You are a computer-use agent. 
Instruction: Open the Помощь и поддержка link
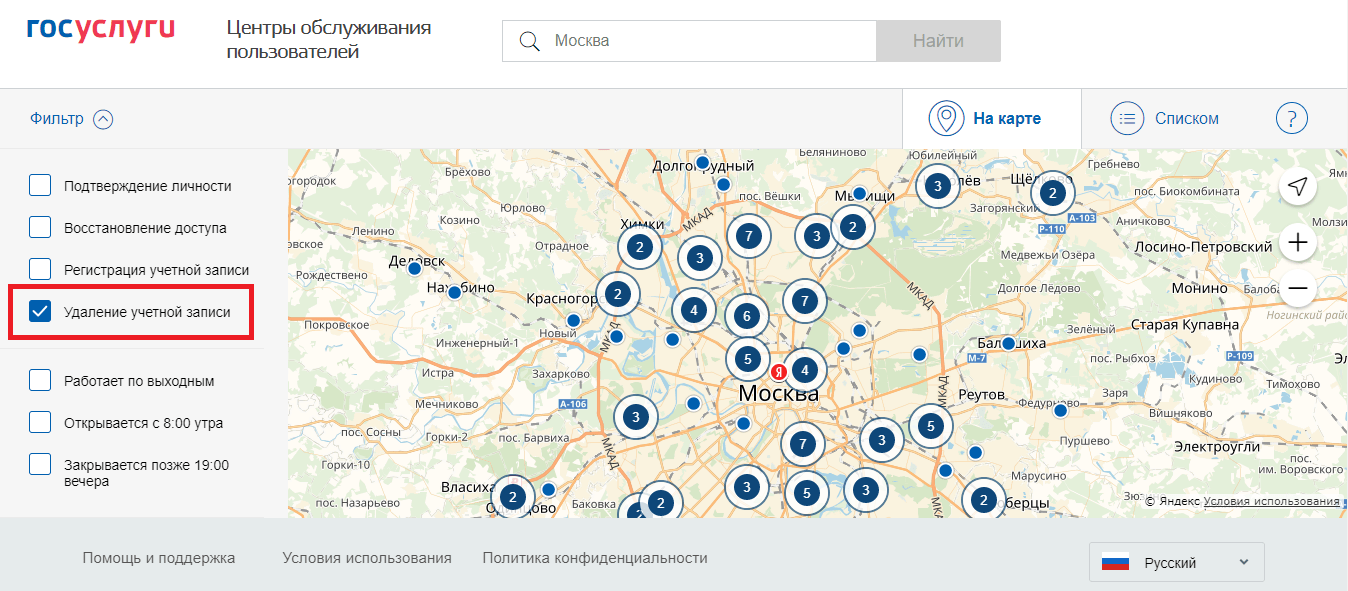[159, 558]
